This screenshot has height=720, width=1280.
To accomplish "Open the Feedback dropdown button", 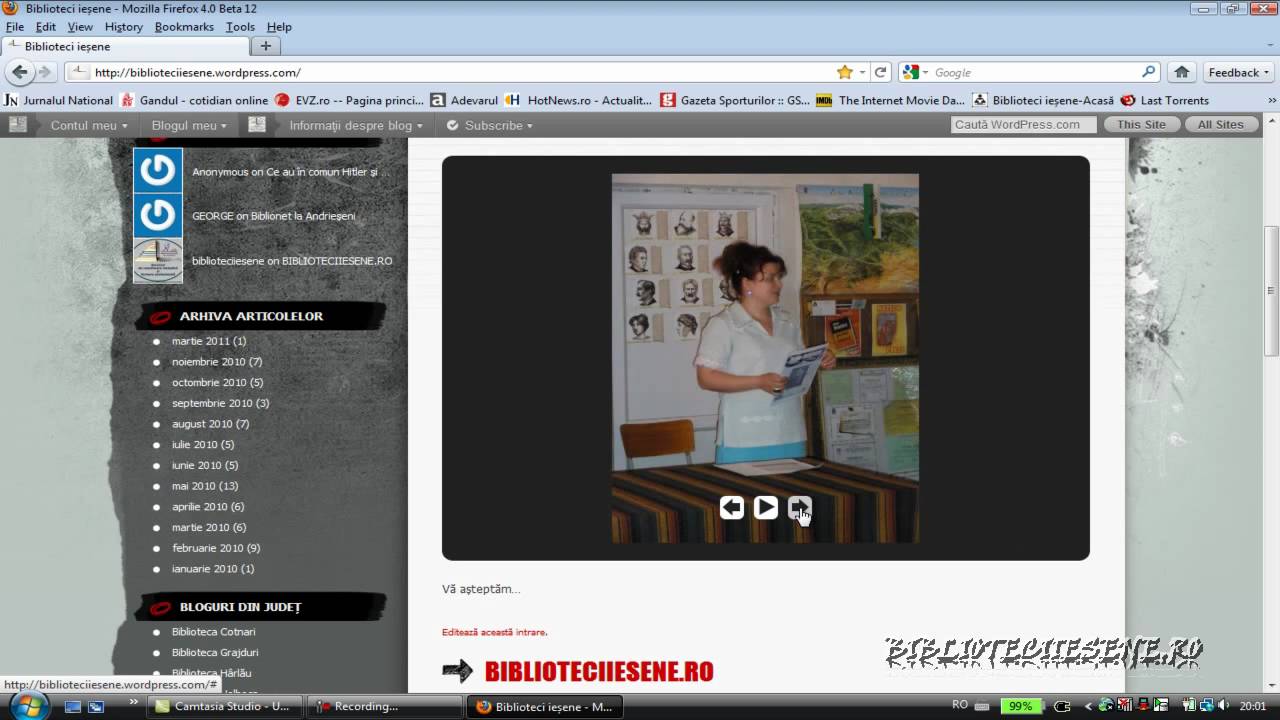I will pyautogui.click(x=1238, y=72).
